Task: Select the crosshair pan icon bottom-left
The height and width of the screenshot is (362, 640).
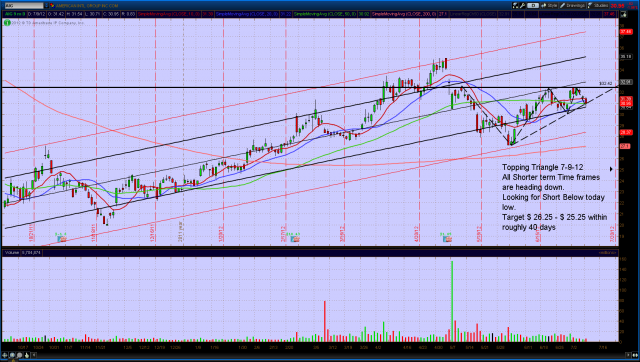Action: click(x=5, y=355)
